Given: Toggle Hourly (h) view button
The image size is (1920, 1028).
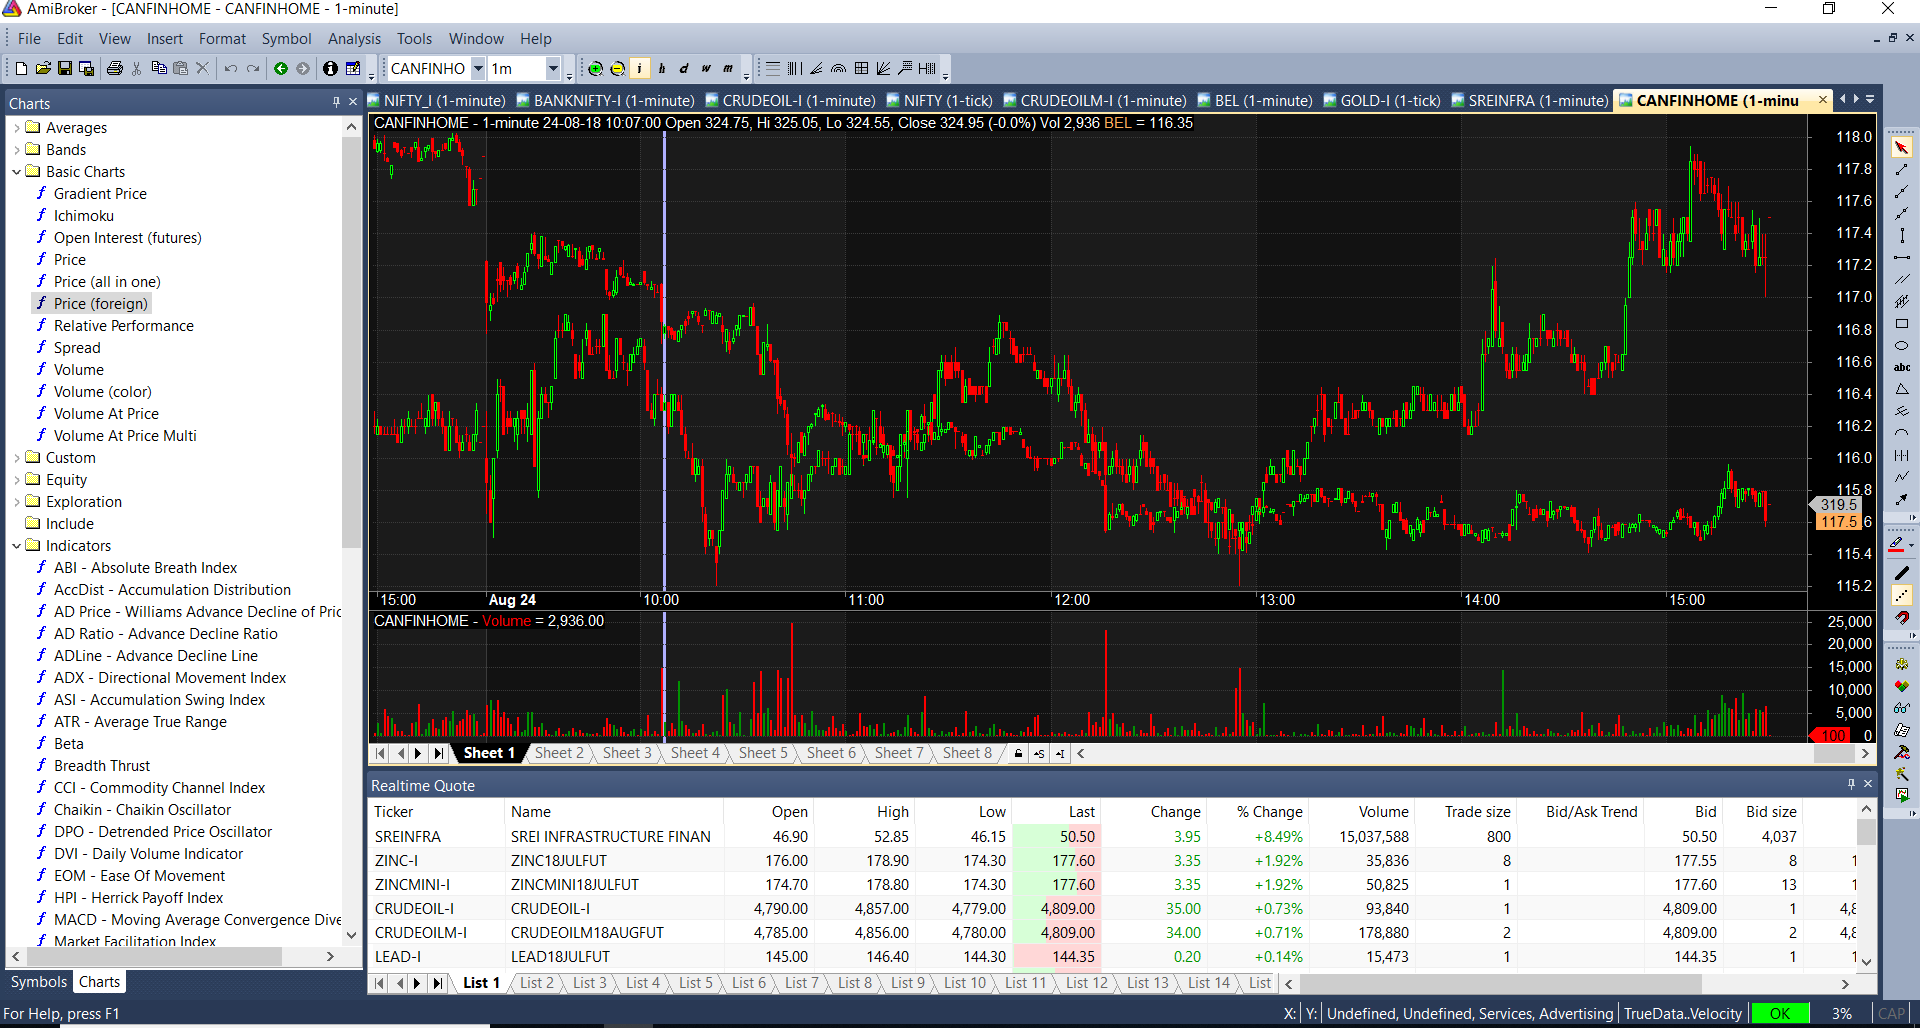Looking at the screenshot, I should 662,68.
